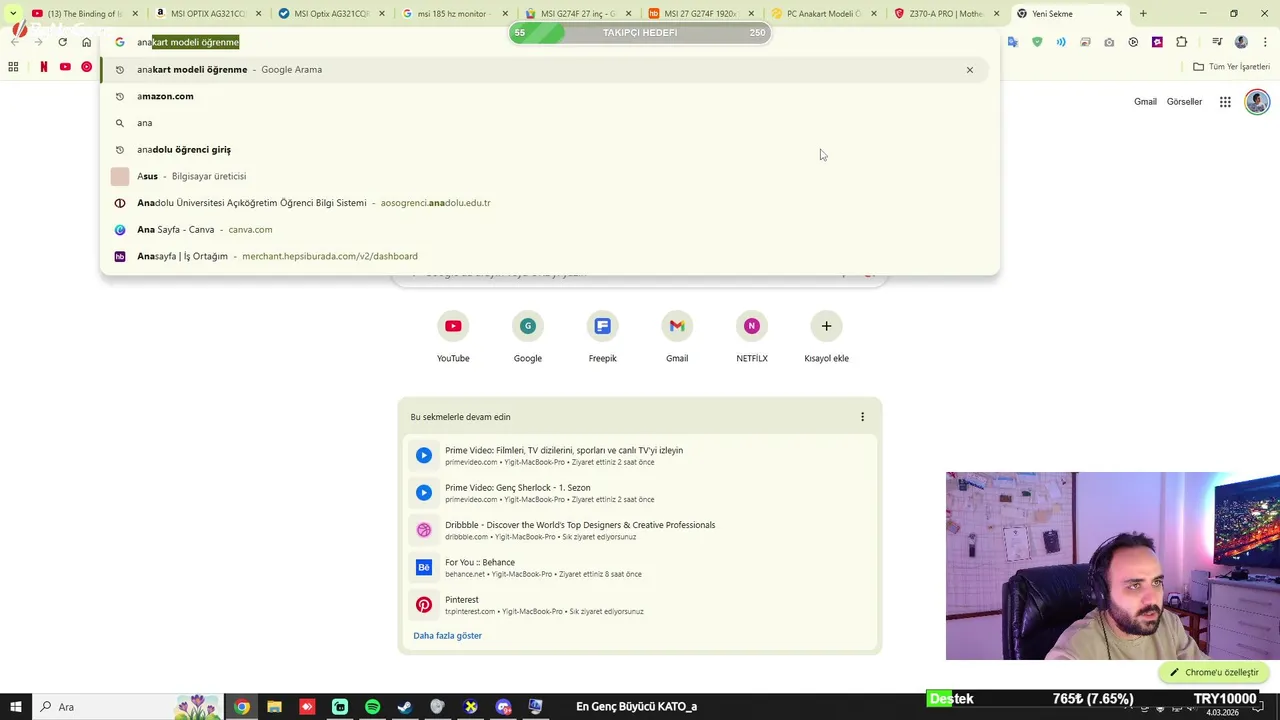This screenshot has height=720, width=1280.
Task: Open a new tab with plus button
Action: coord(1143,14)
